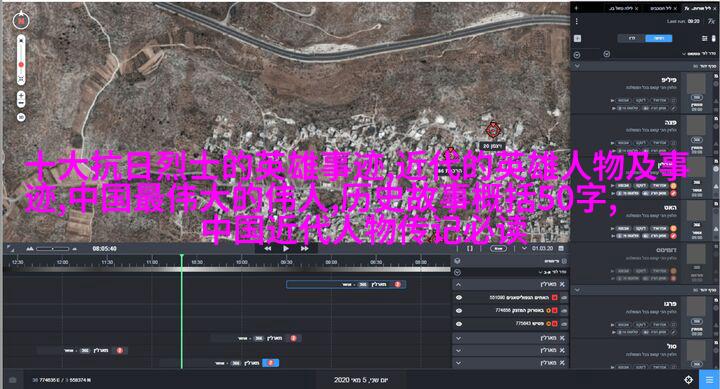Open filter settings sliders icon
Viewport: 720px width, 389px height.
(x=704, y=39)
